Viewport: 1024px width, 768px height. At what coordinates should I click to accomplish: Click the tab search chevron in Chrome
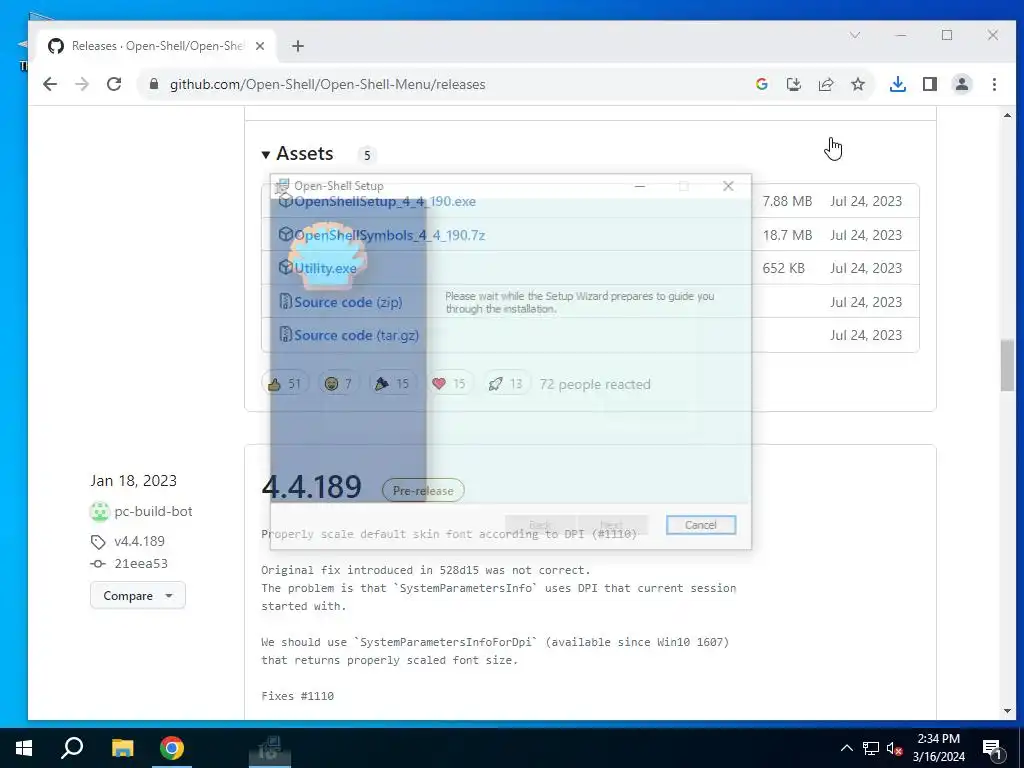[x=855, y=35]
